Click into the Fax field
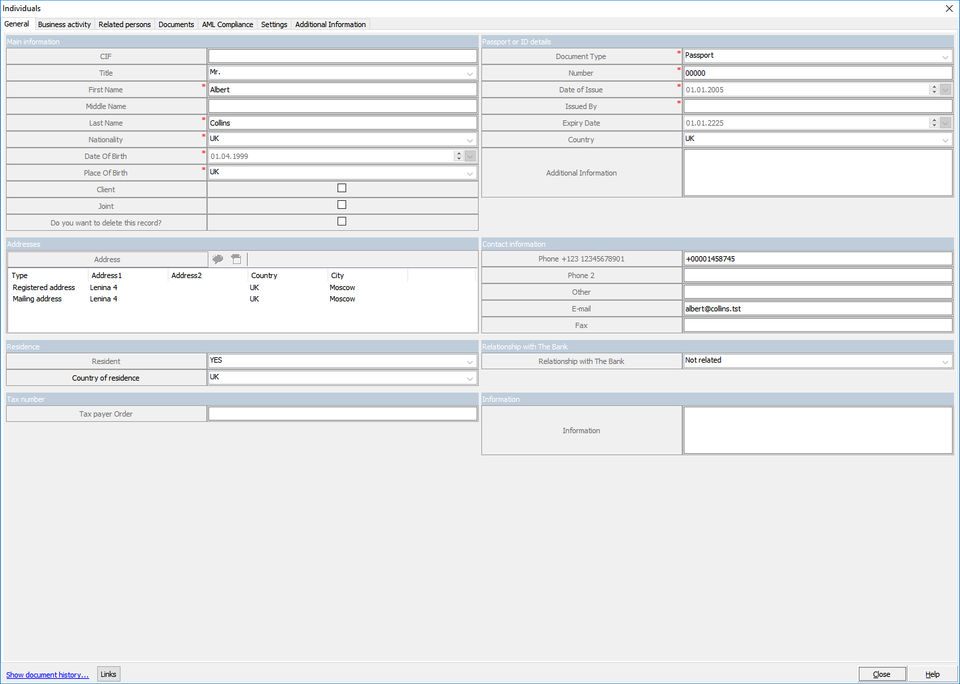Image resolution: width=960 pixels, height=684 pixels. pyautogui.click(x=818, y=325)
